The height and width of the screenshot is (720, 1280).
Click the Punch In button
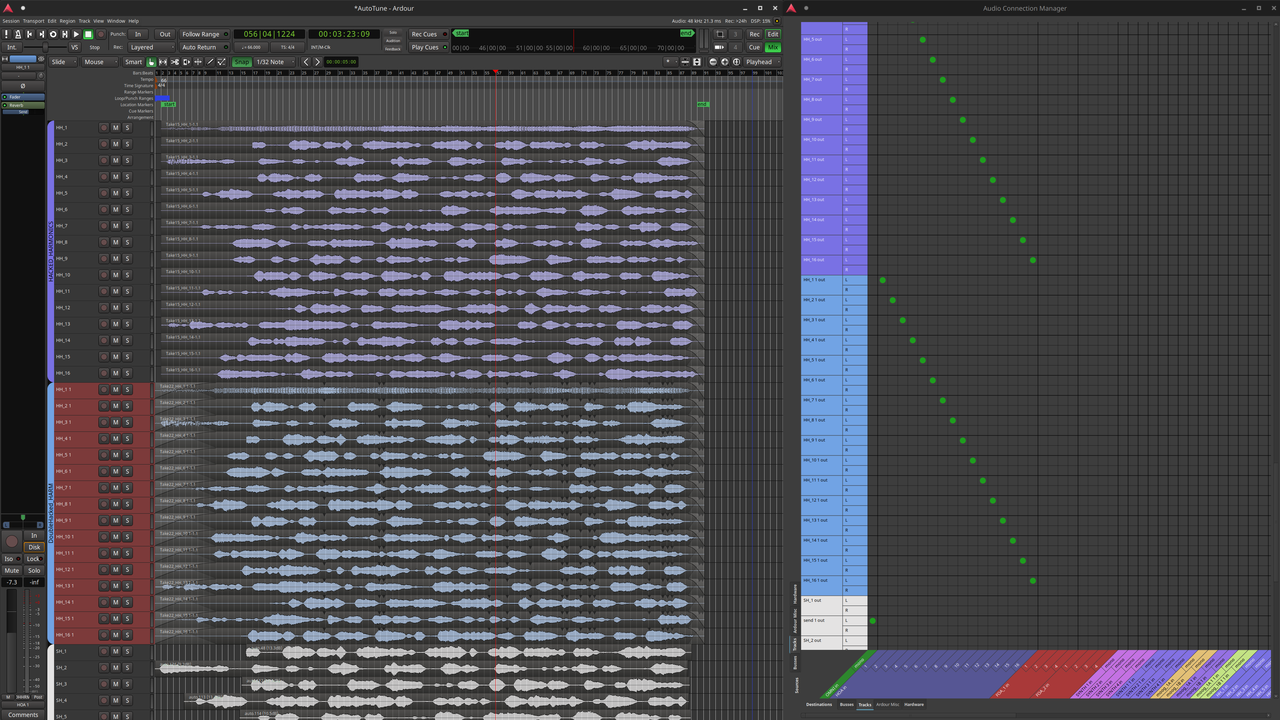click(139, 34)
